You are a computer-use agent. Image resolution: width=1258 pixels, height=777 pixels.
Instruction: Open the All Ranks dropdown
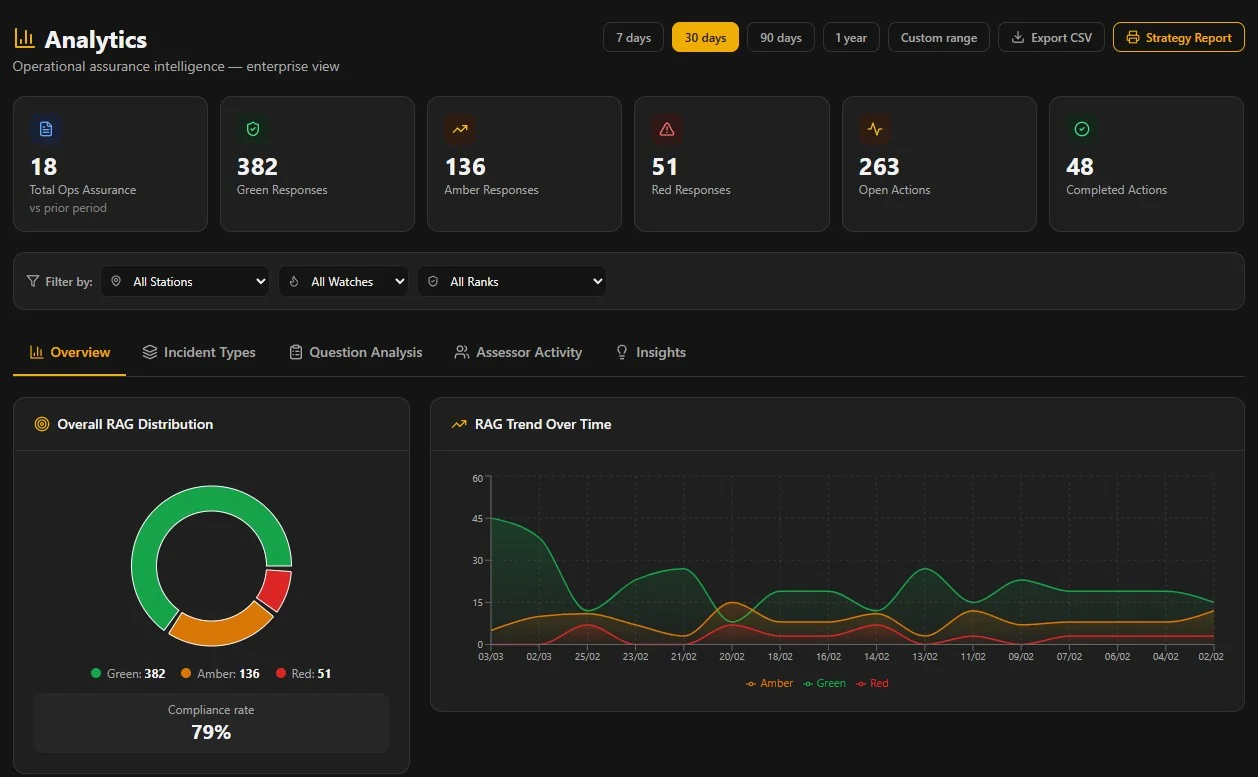(x=512, y=282)
